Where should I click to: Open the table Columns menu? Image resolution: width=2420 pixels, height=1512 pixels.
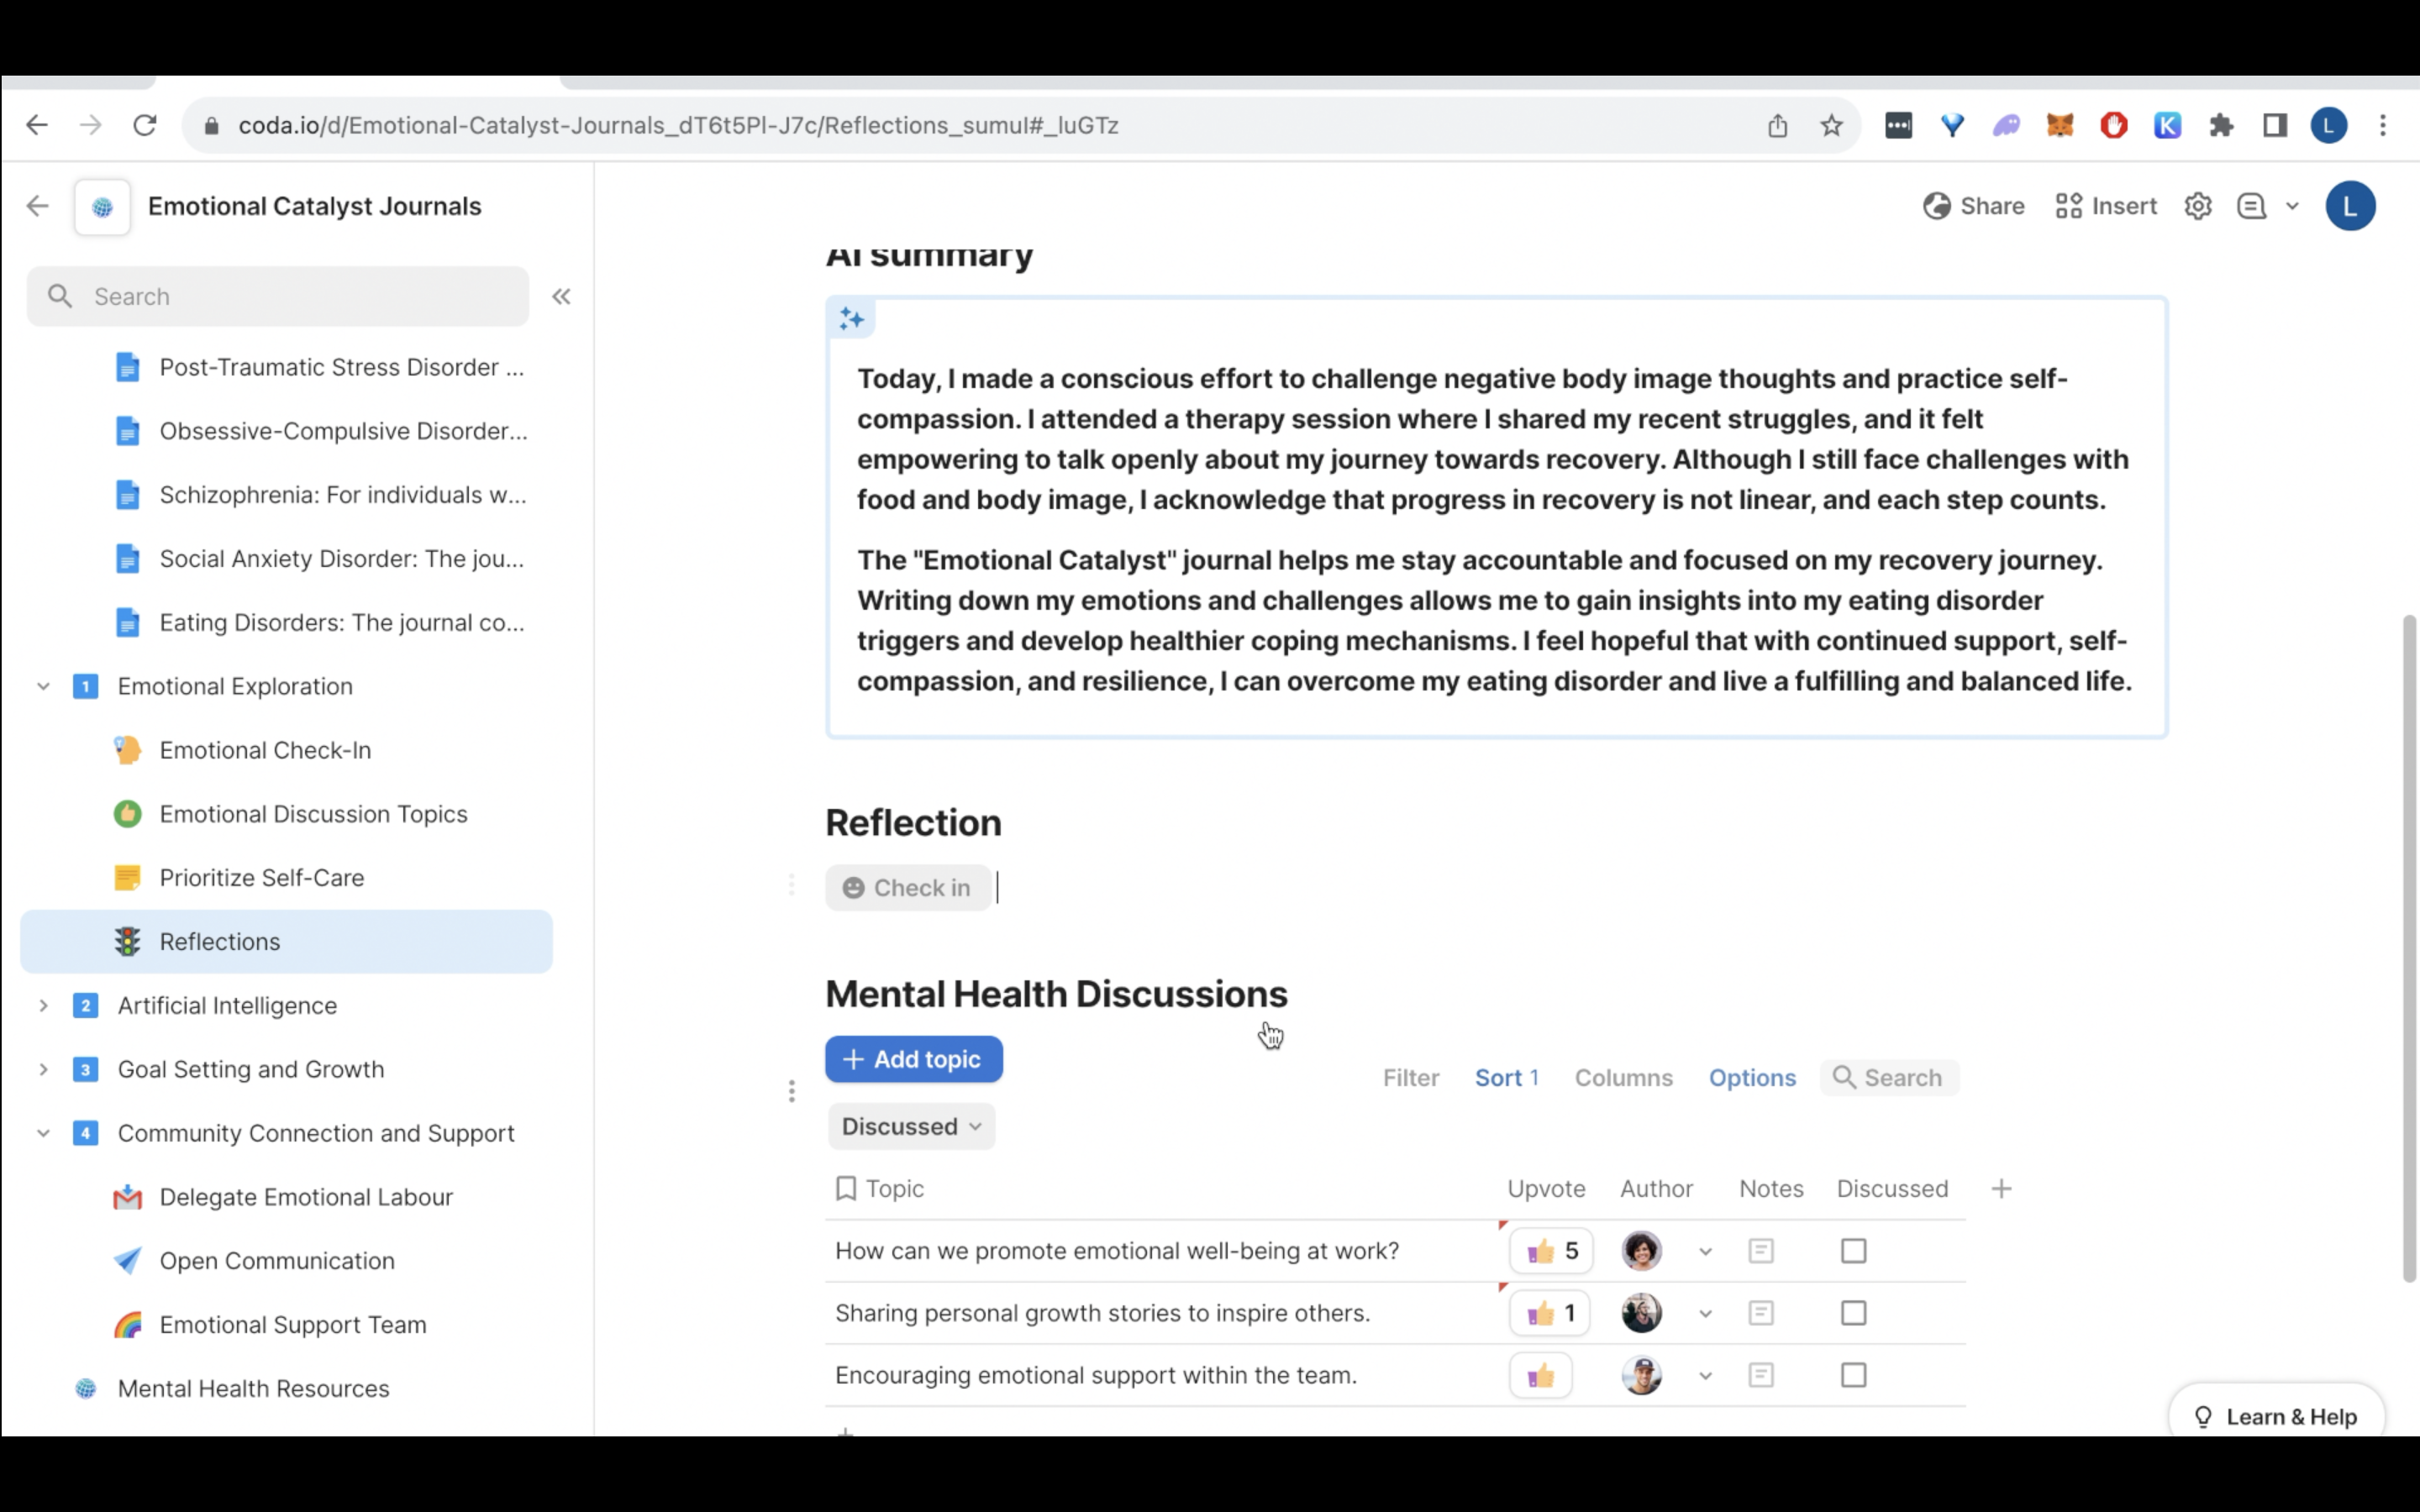(x=1623, y=1078)
